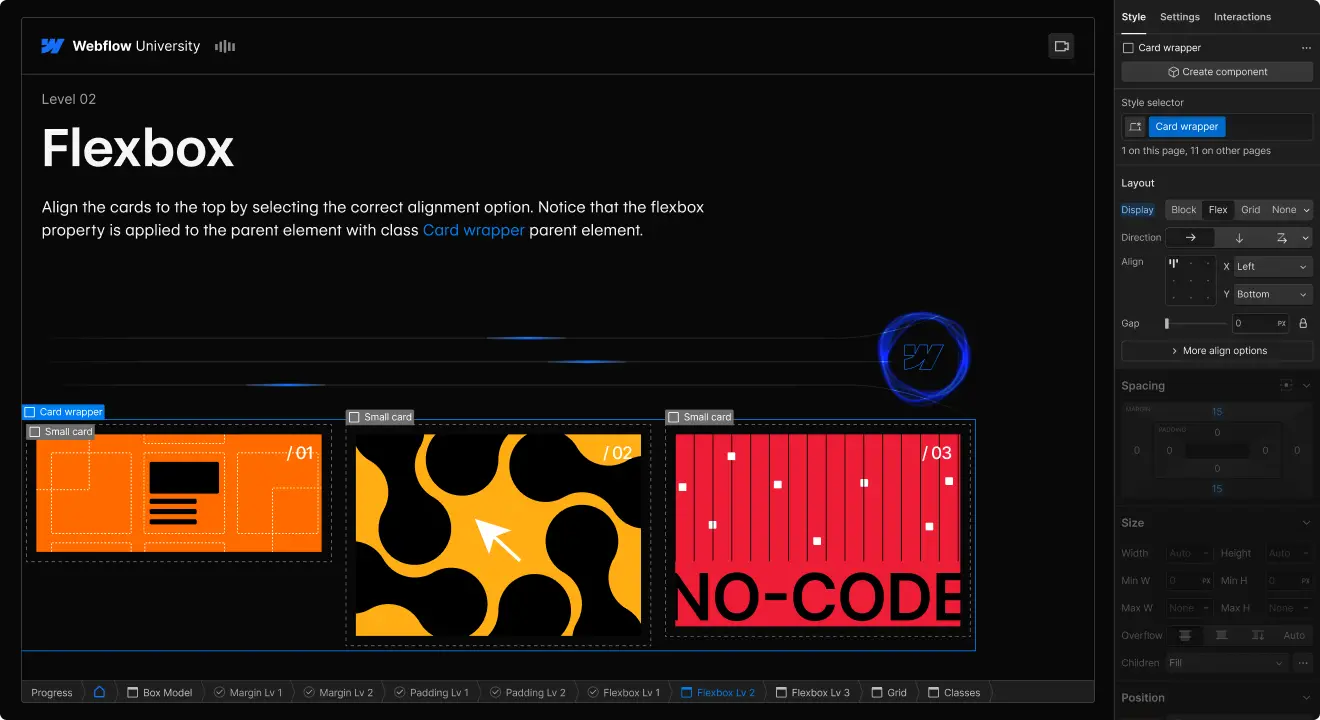Viewport: 1320px width, 720px height.
Task: Click the Card wrapper link in the instructions
Action: [473, 230]
